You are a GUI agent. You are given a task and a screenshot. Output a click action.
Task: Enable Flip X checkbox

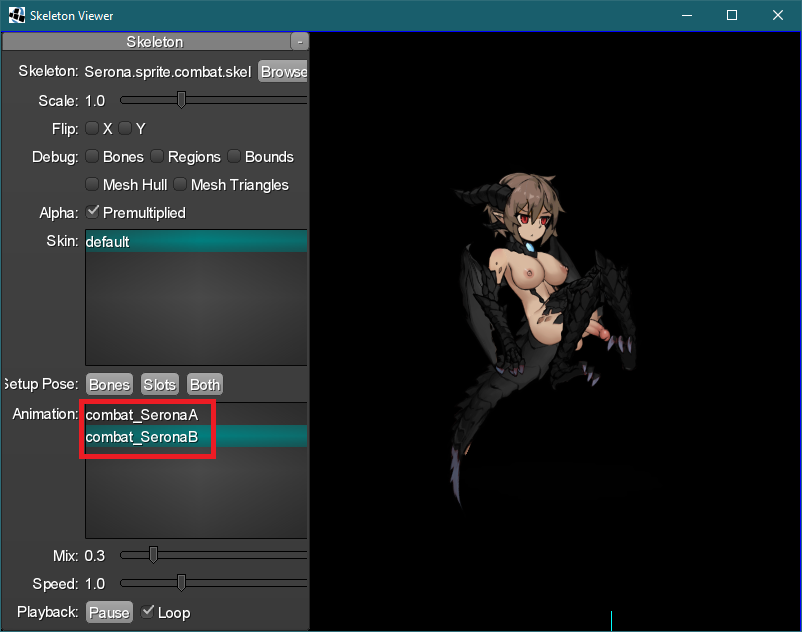(x=92, y=128)
